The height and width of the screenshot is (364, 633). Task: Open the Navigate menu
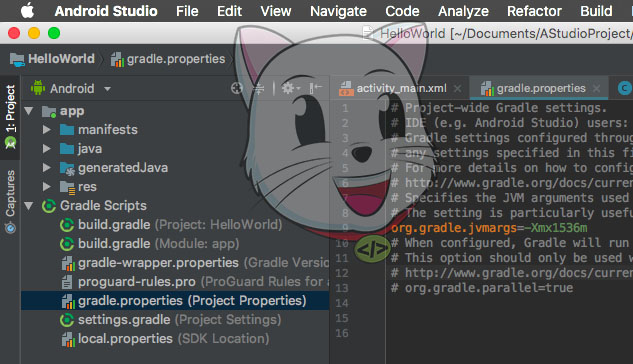[338, 11]
